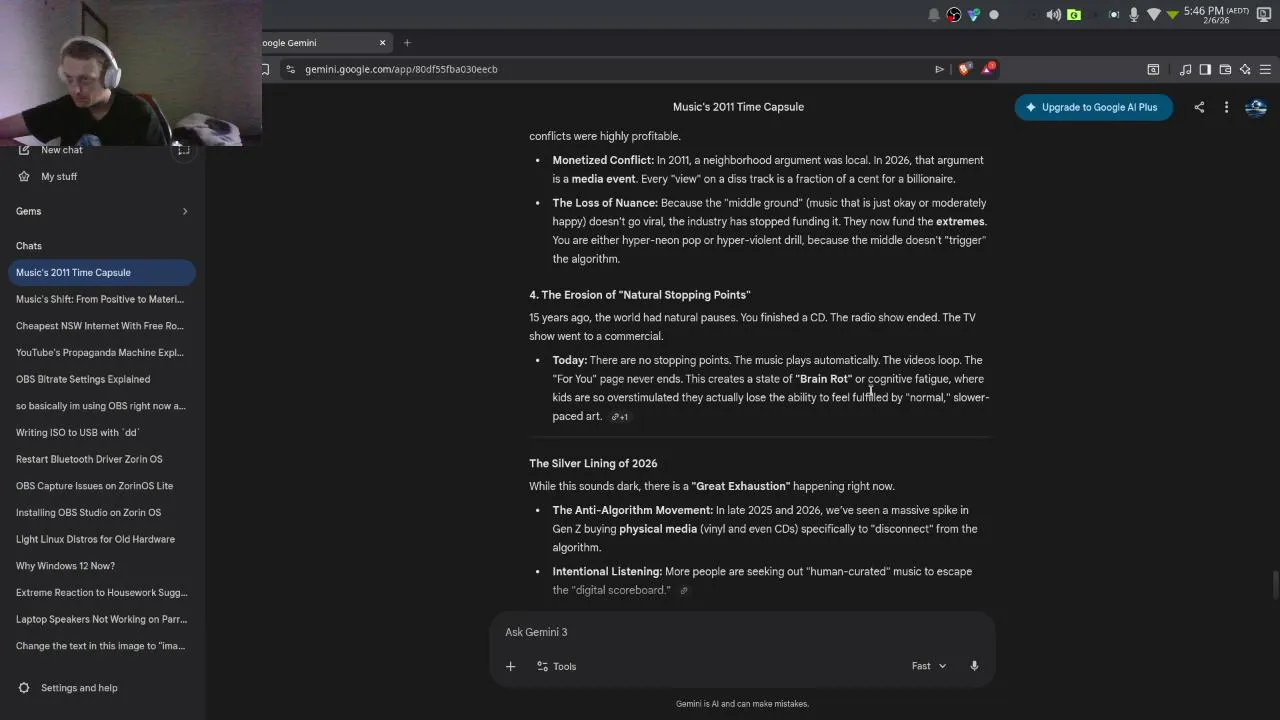1280x720 pixels.
Task: Expand the Gems section arrow
Action: tap(185, 211)
